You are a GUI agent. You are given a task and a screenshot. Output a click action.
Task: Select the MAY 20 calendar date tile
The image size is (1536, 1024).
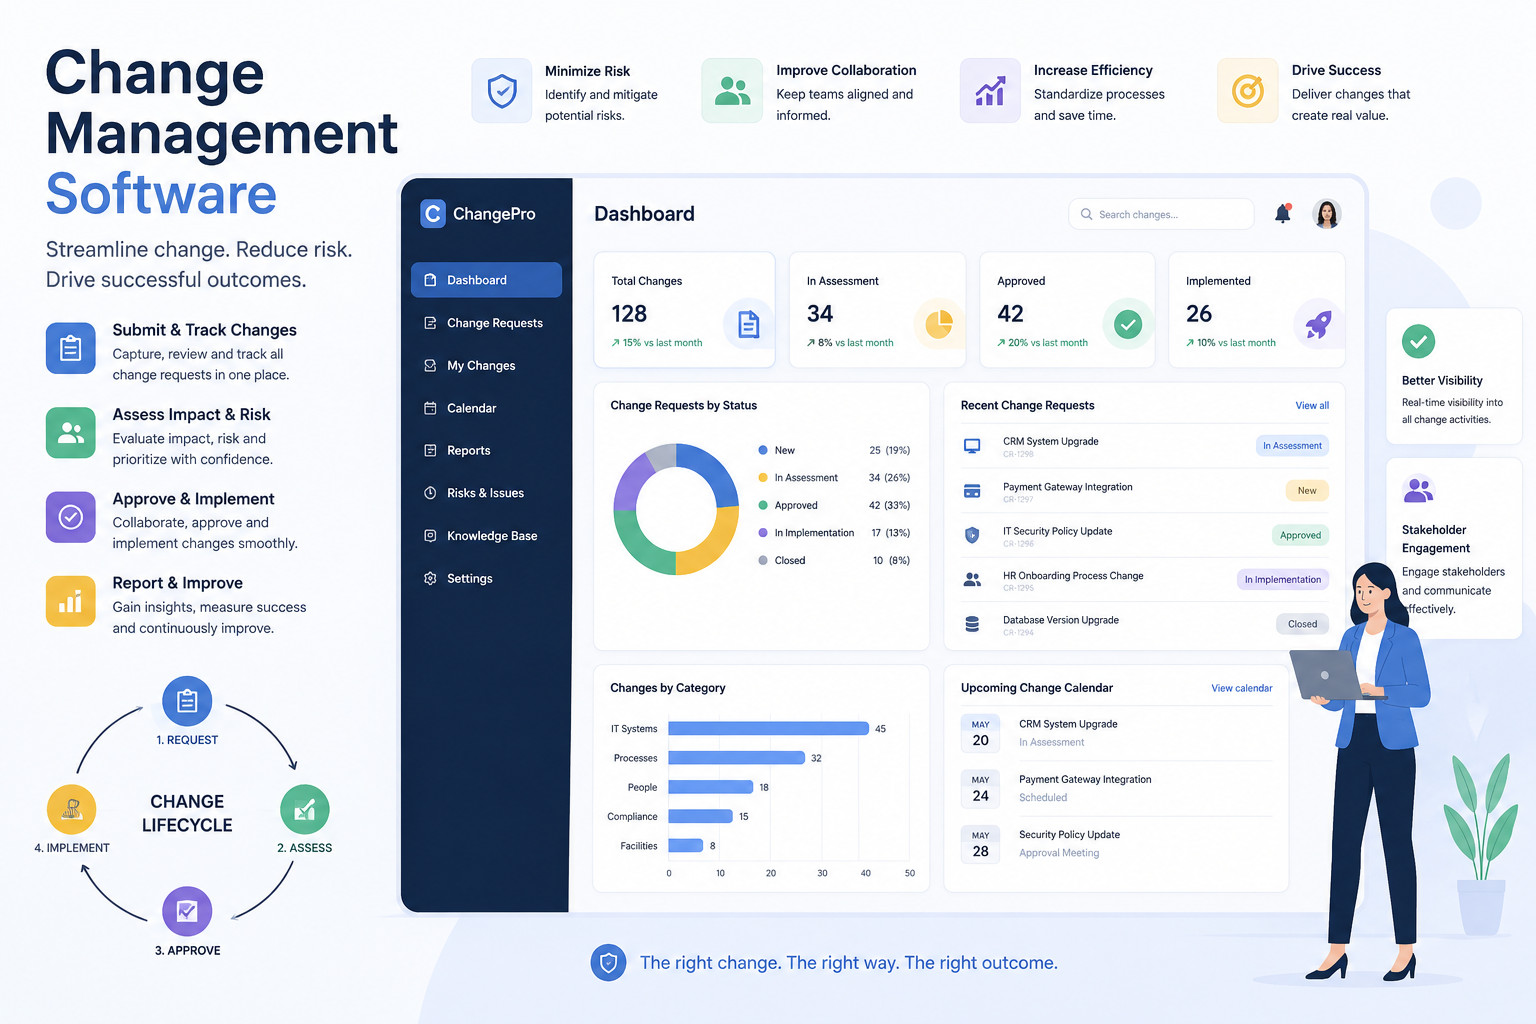tap(980, 733)
